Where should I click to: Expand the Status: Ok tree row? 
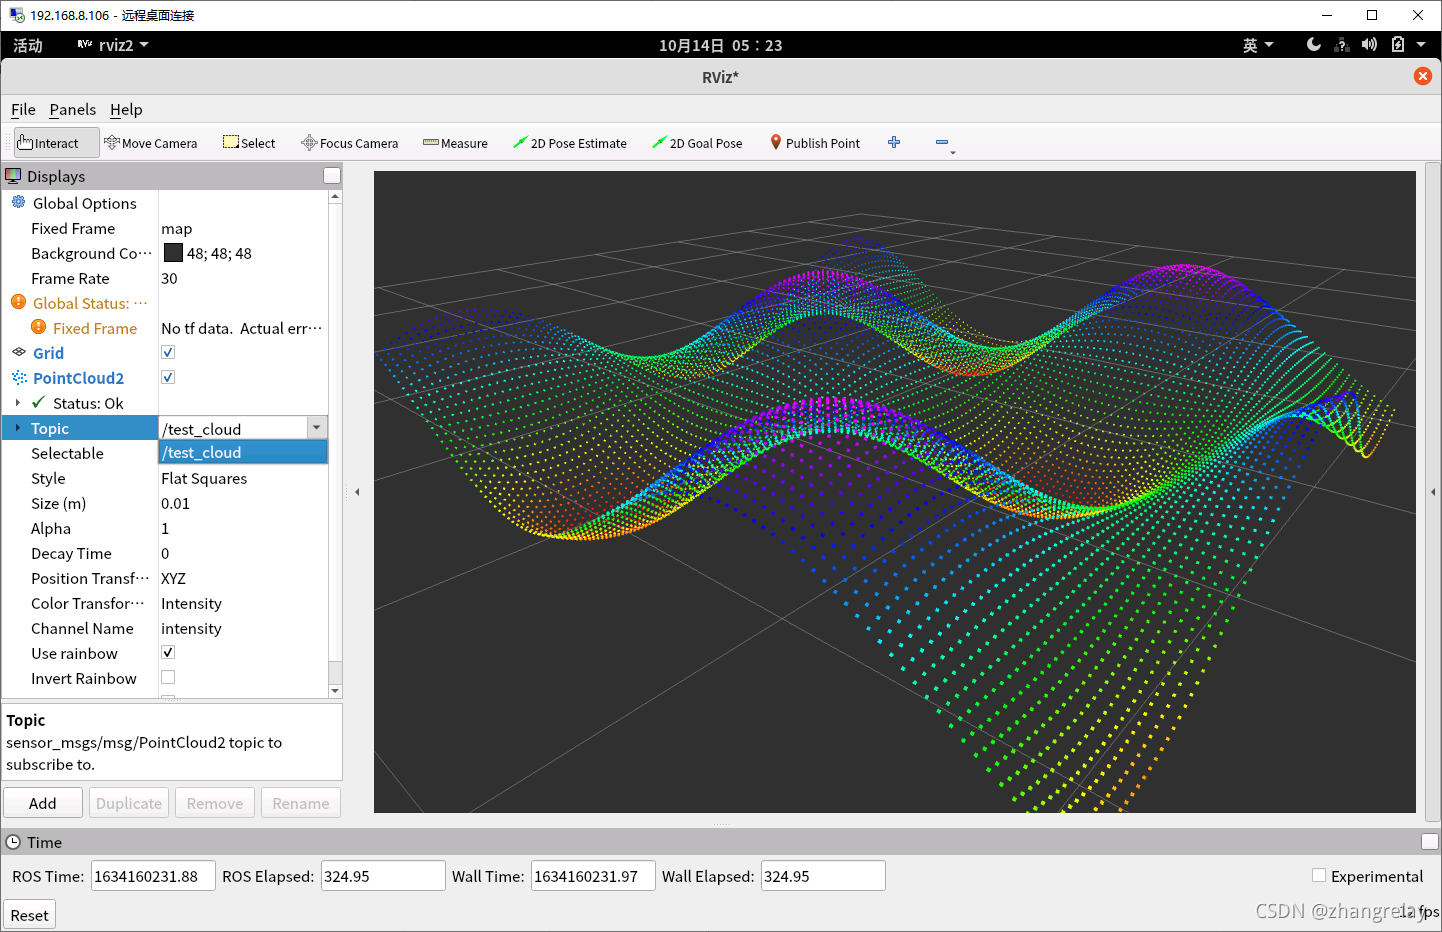pos(18,403)
